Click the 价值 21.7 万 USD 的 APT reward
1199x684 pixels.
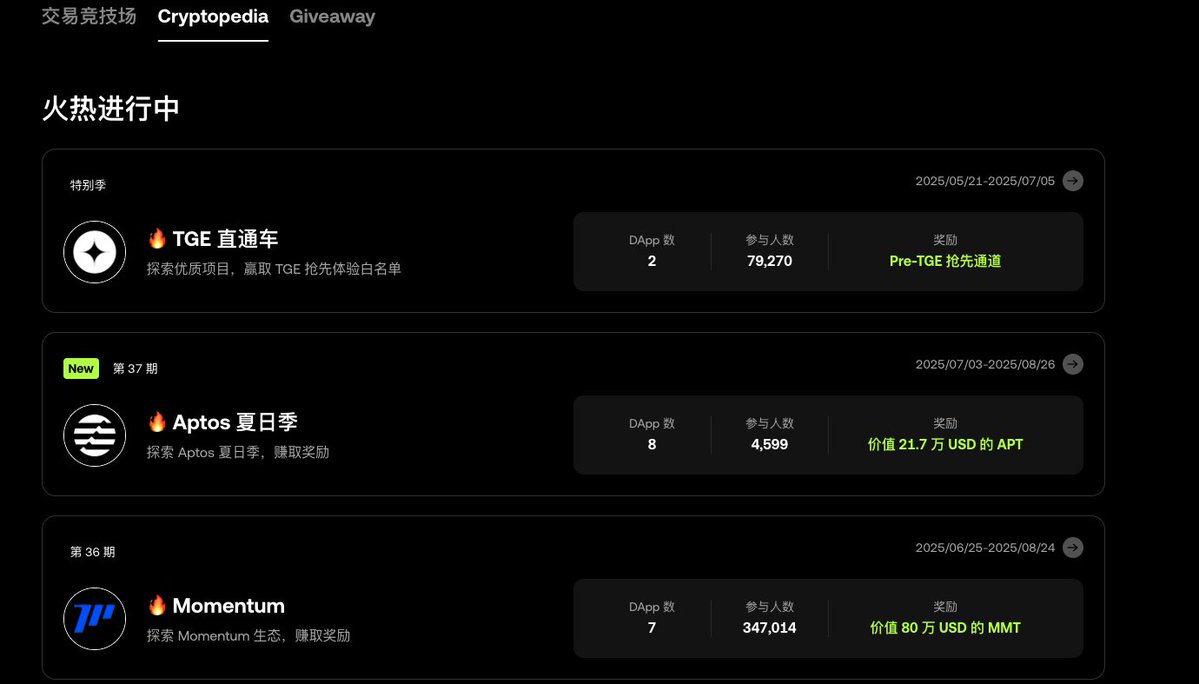click(945, 445)
